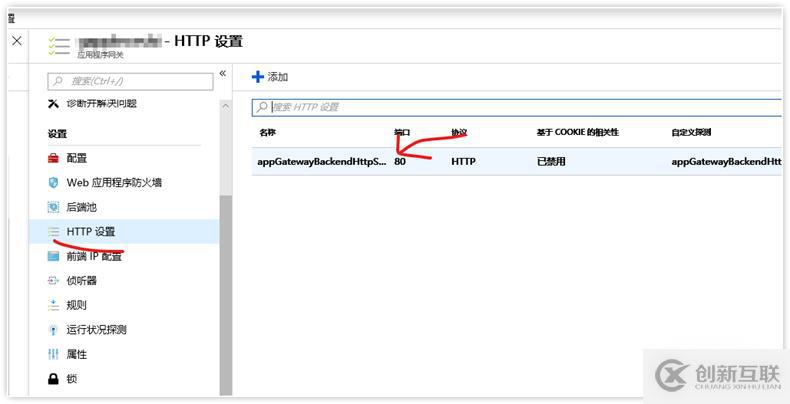
Task: Focus the sidebar search (Ctrl+/) box
Action: [x=130, y=81]
